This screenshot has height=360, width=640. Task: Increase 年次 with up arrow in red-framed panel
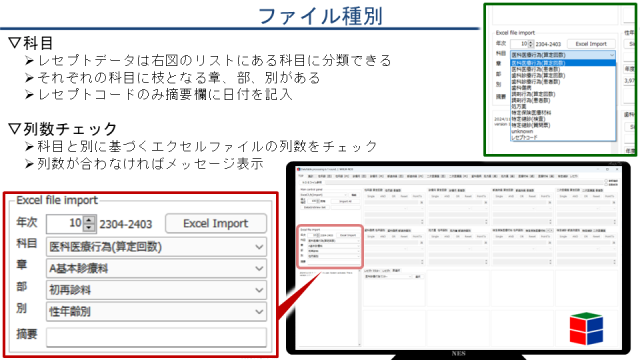pyautogui.click(x=89, y=220)
